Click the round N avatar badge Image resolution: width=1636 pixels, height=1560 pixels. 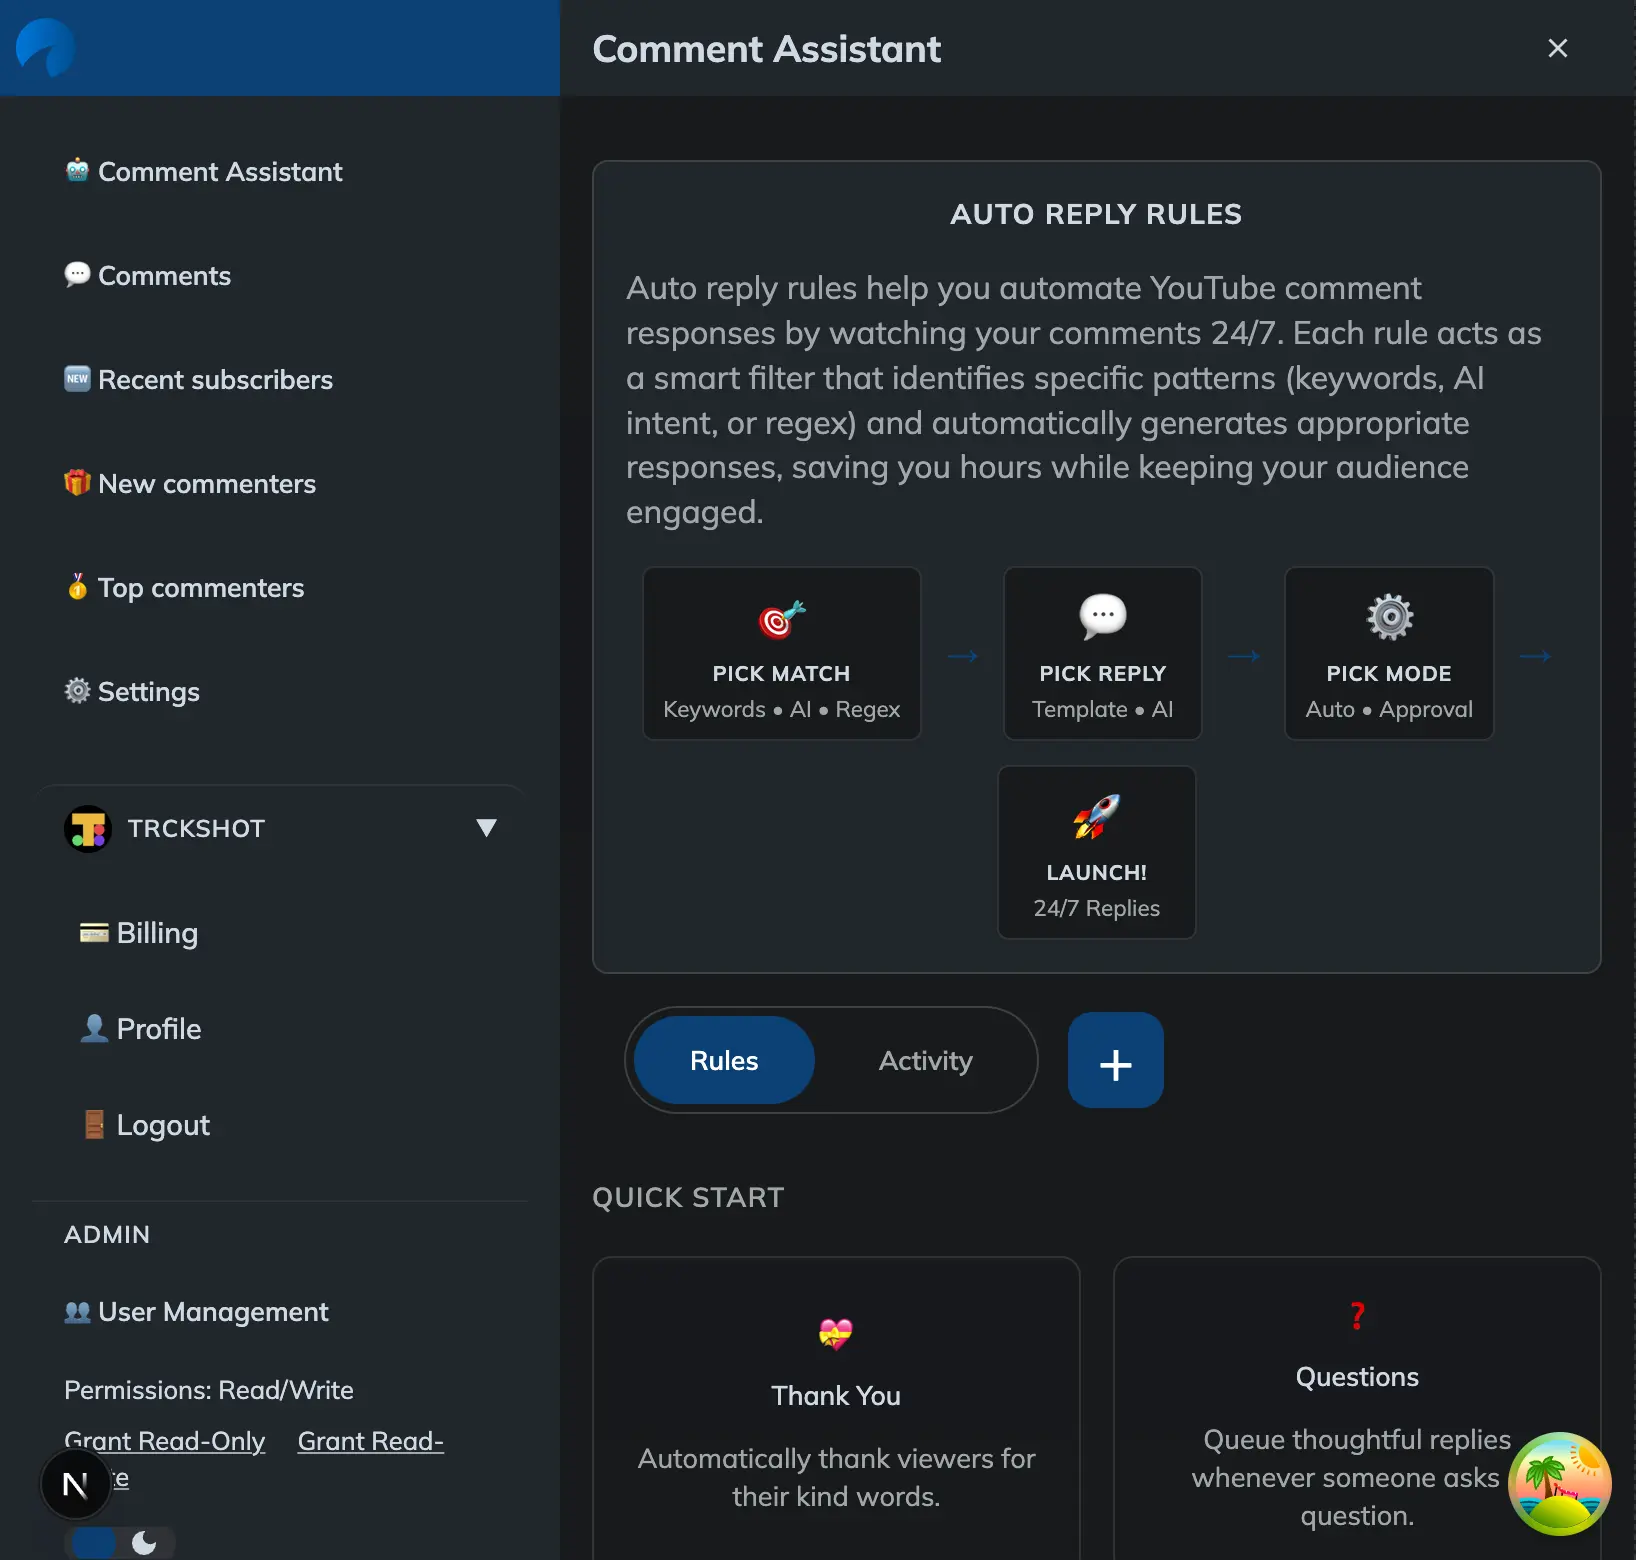tap(75, 1485)
